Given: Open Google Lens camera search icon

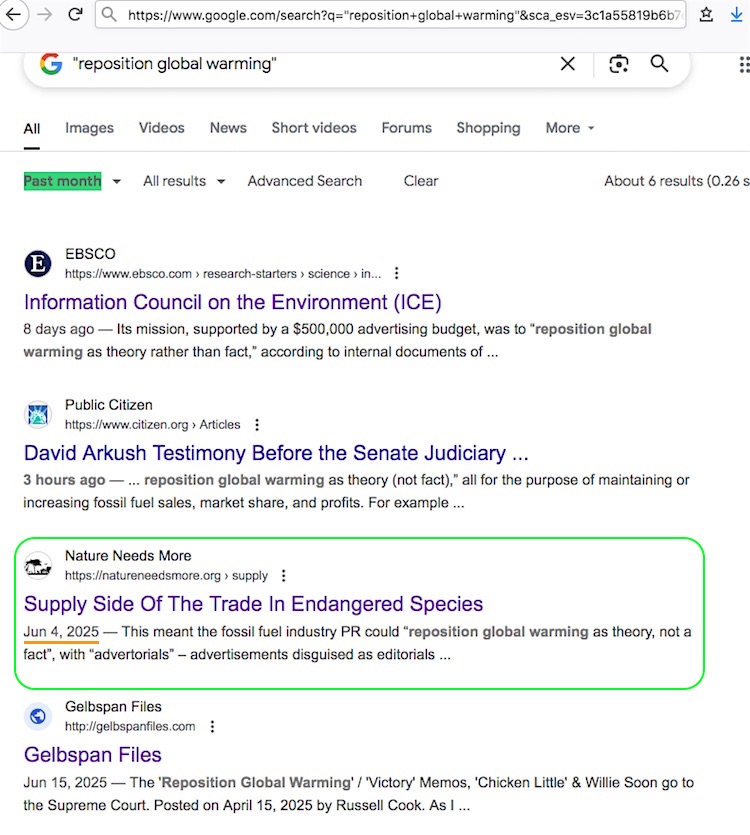Looking at the screenshot, I should 619,64.
